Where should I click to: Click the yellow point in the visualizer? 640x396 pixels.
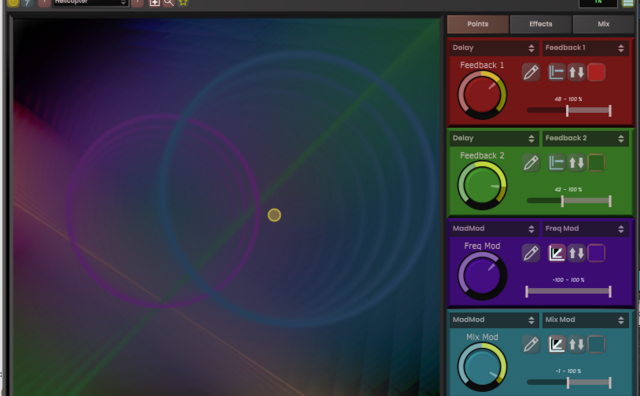(x=274, y=215)
